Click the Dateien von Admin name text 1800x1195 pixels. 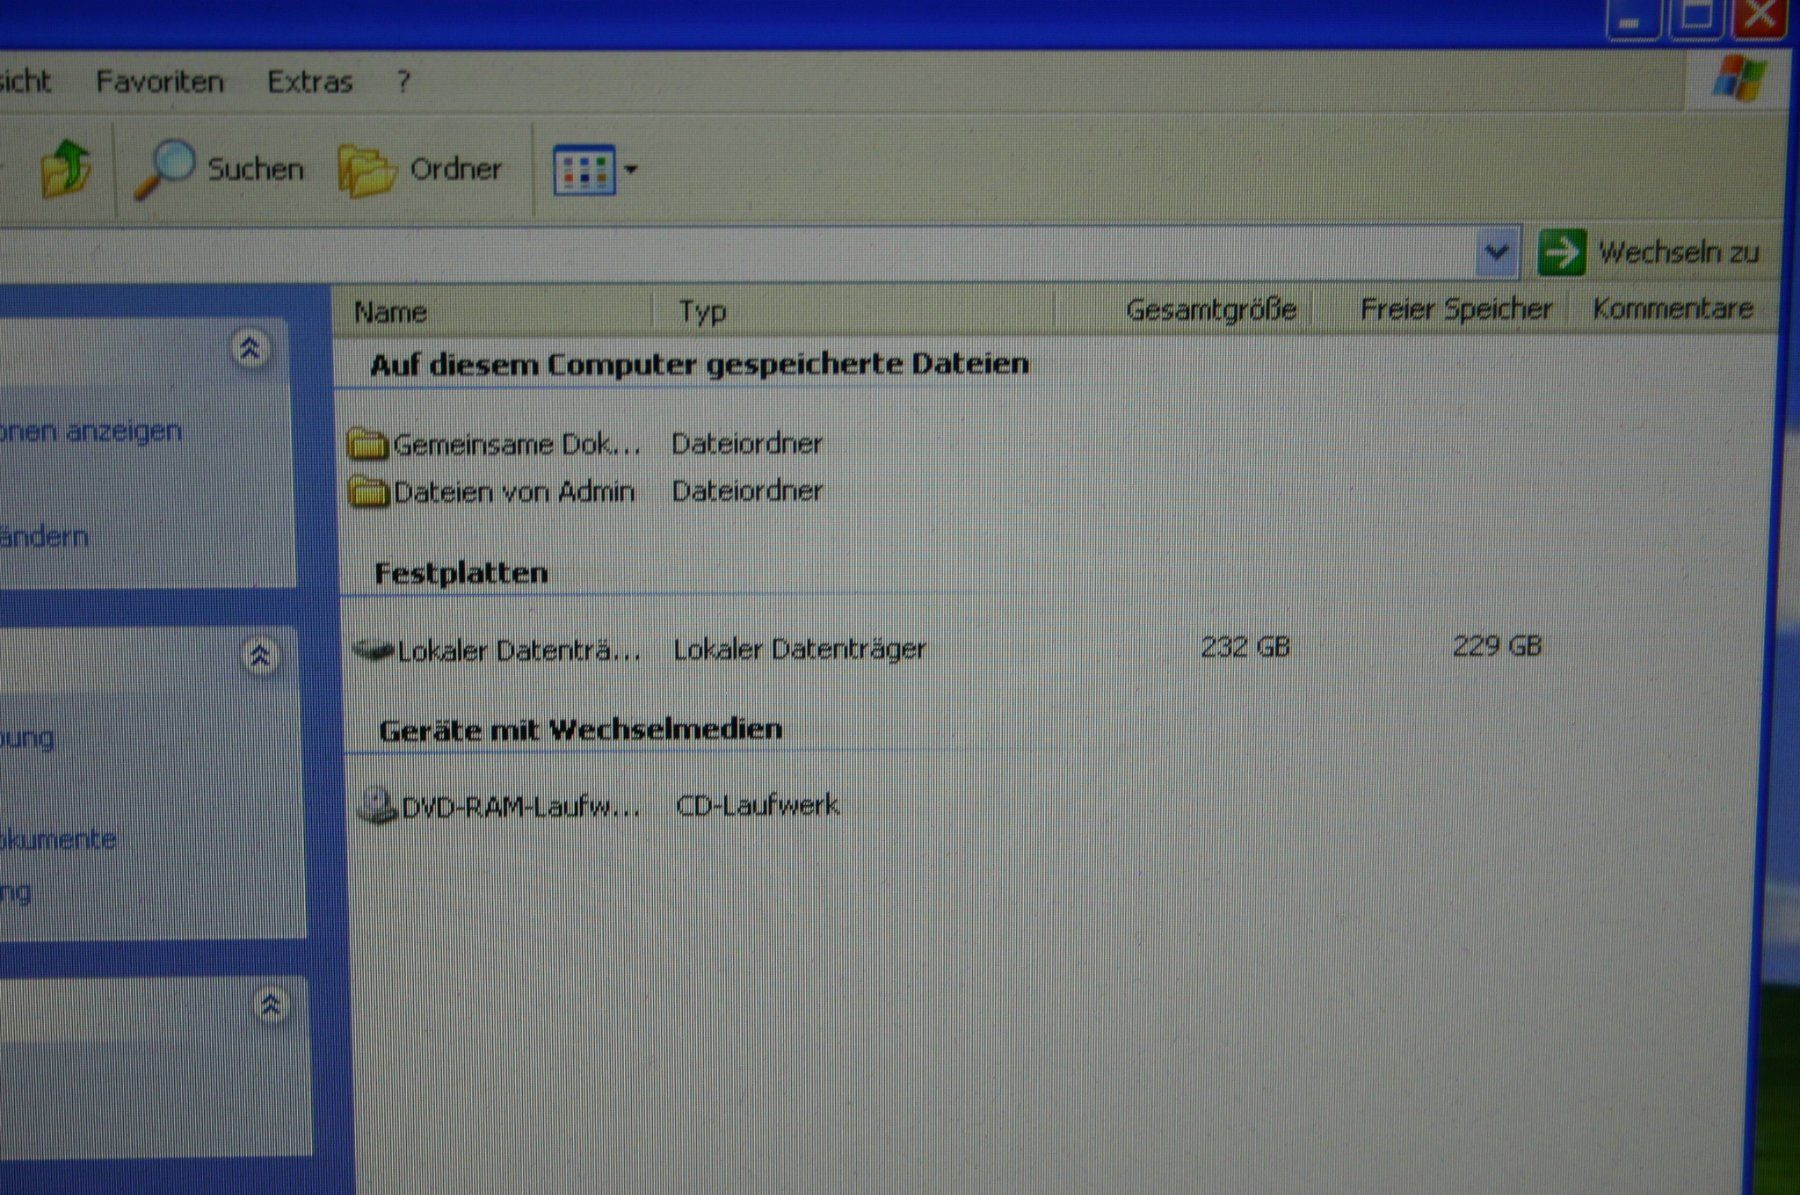[x=514, y=492]
